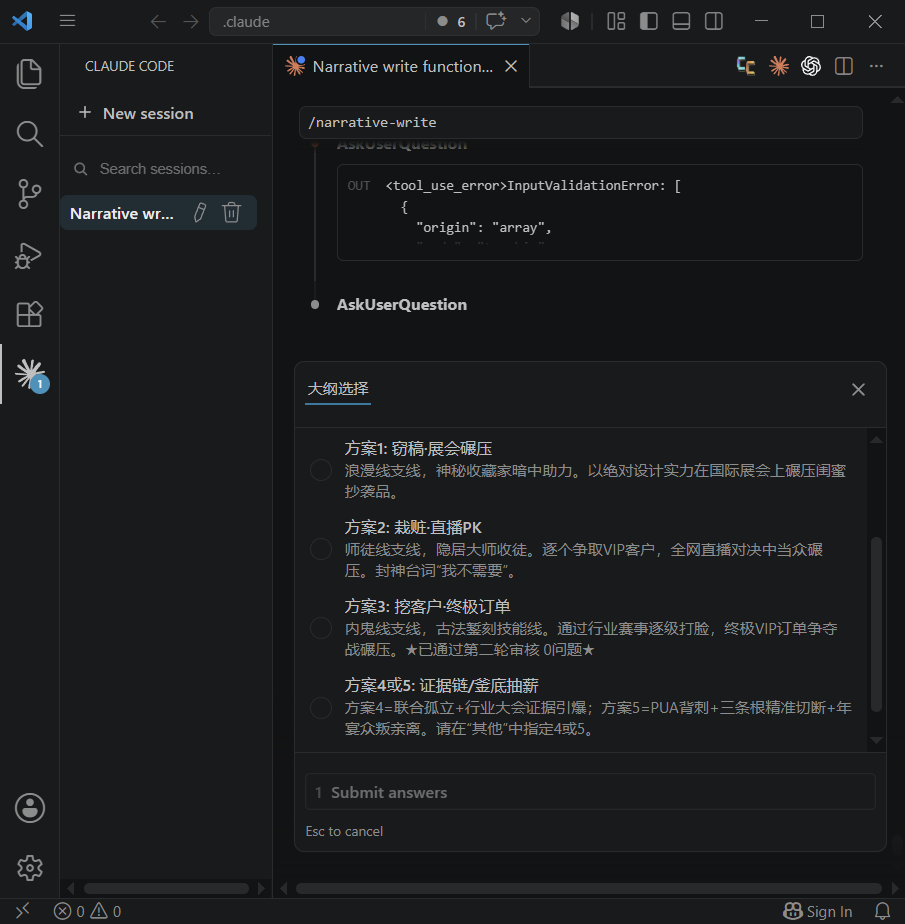Open errors and warnings in status bar

coord(87,912)
